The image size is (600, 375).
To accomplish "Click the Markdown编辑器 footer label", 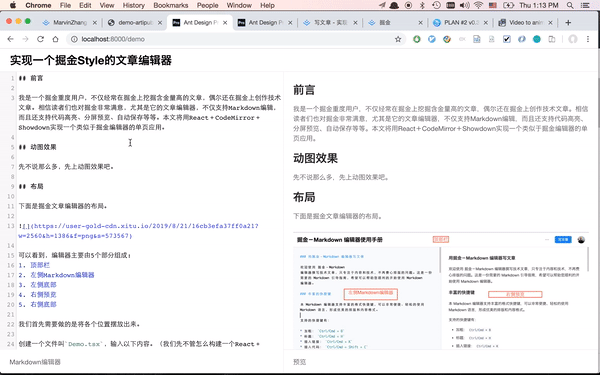I will tap(35, 362).
